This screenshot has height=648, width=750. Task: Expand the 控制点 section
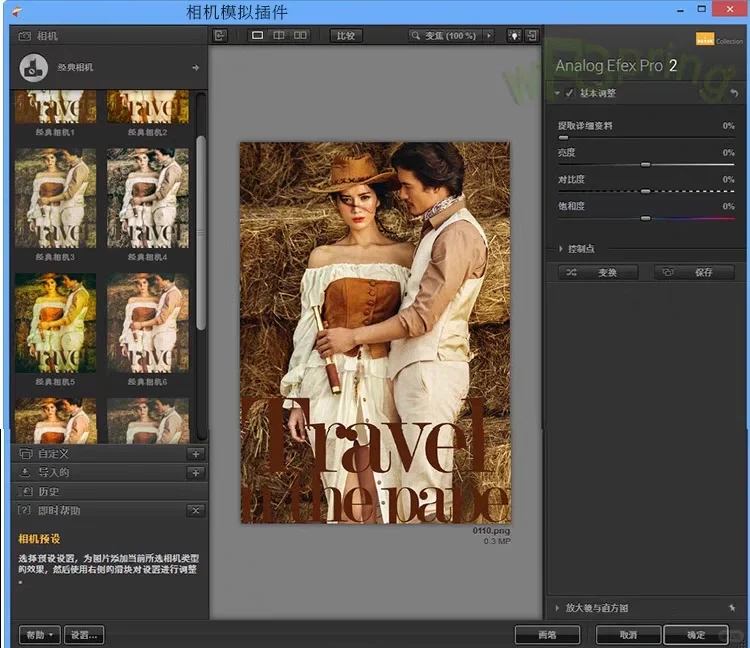click(x=561, y=249)
